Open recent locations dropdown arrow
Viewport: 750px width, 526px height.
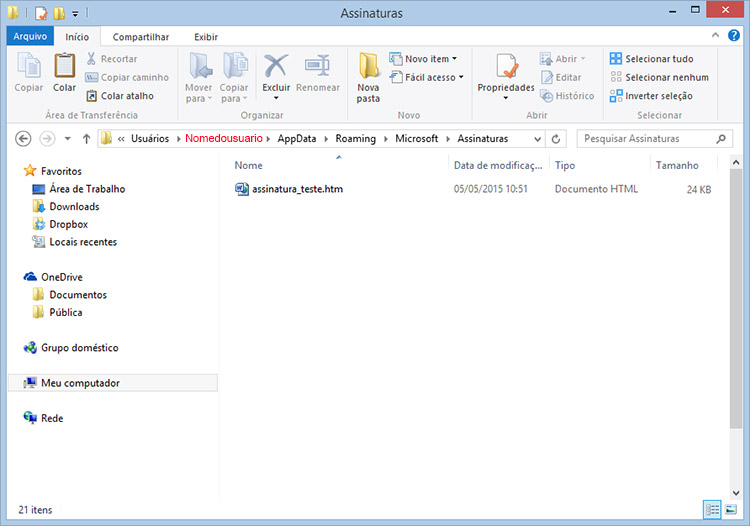[x=67, y=139]
